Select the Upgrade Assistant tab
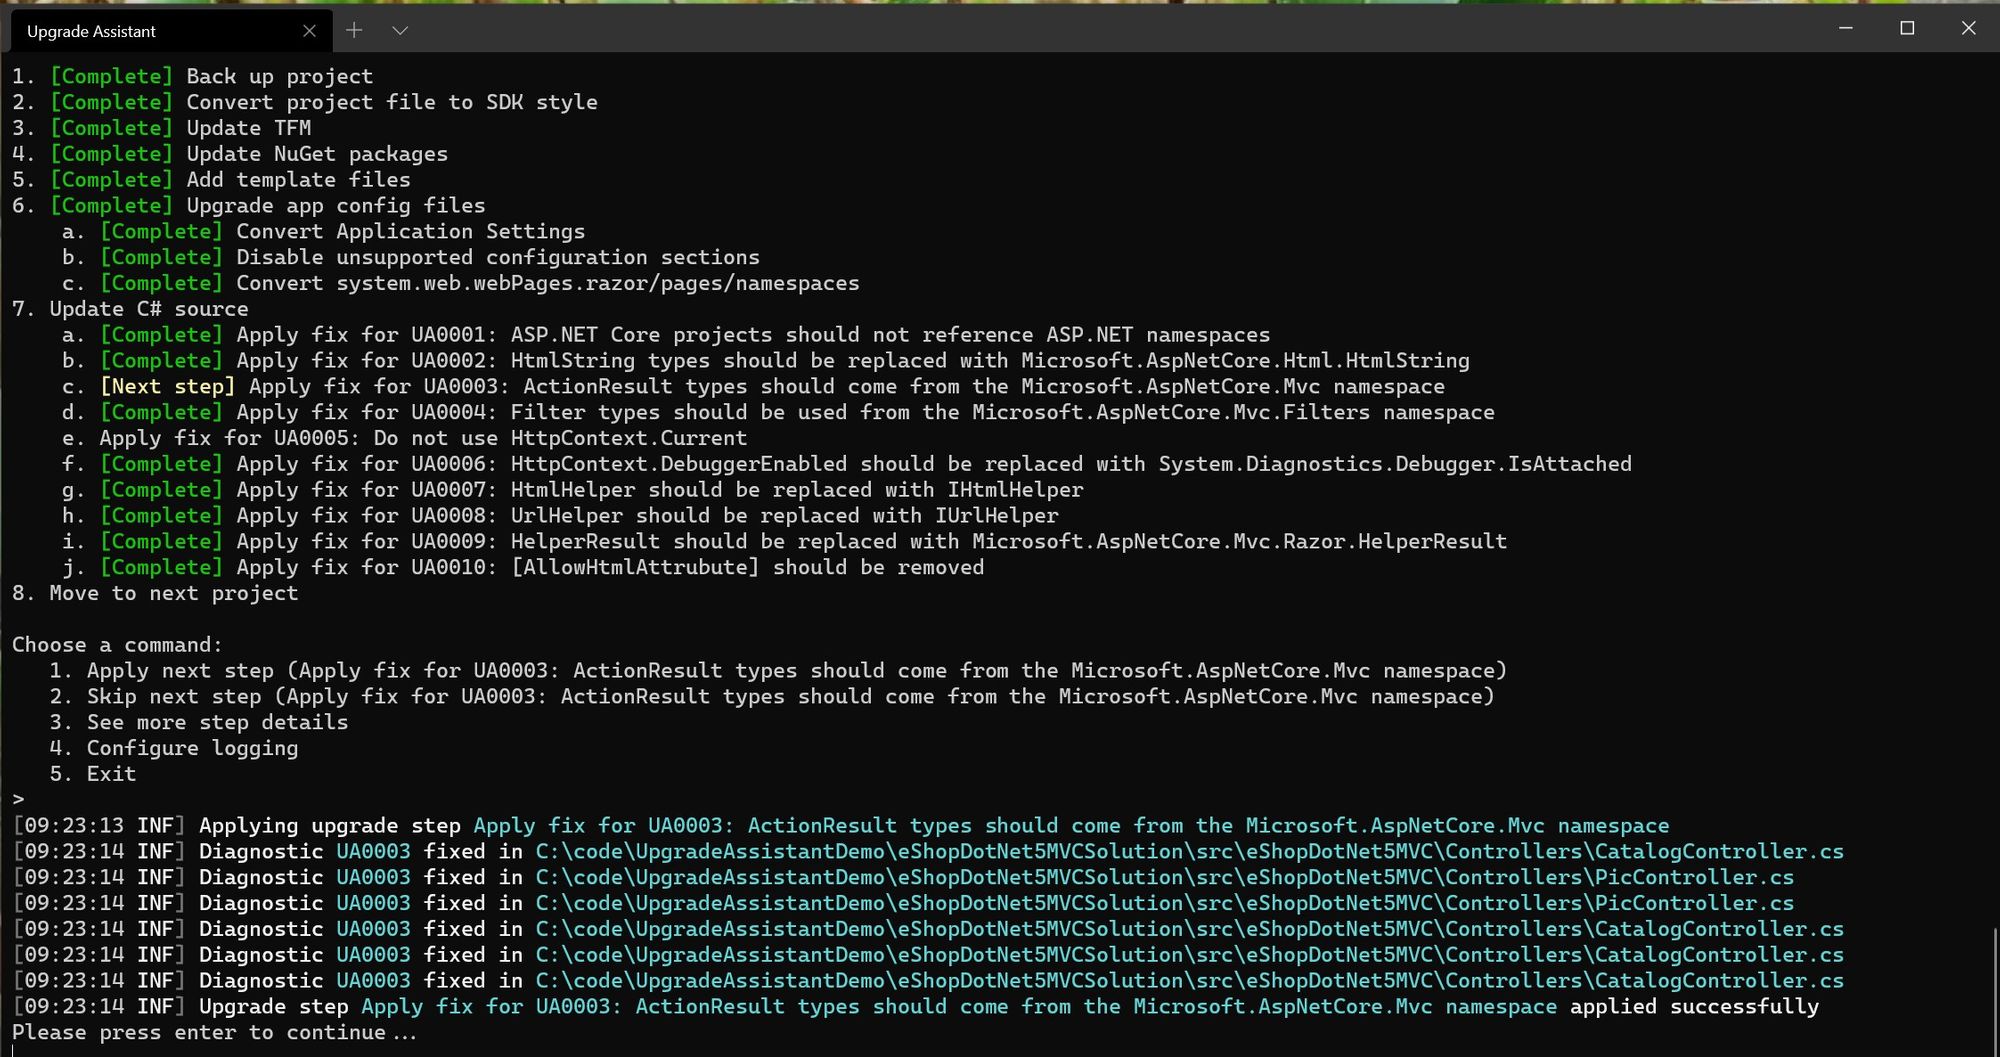The width and height of the screenshot is (2000, 1057). tap(150, 31)
